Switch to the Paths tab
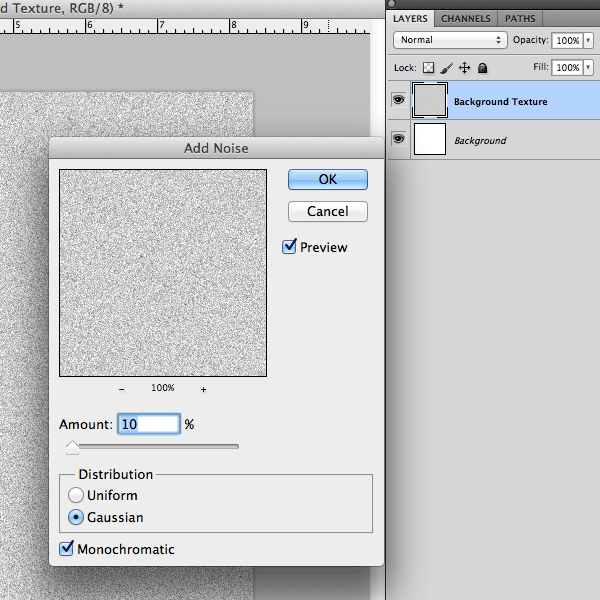 pos(520,18)
